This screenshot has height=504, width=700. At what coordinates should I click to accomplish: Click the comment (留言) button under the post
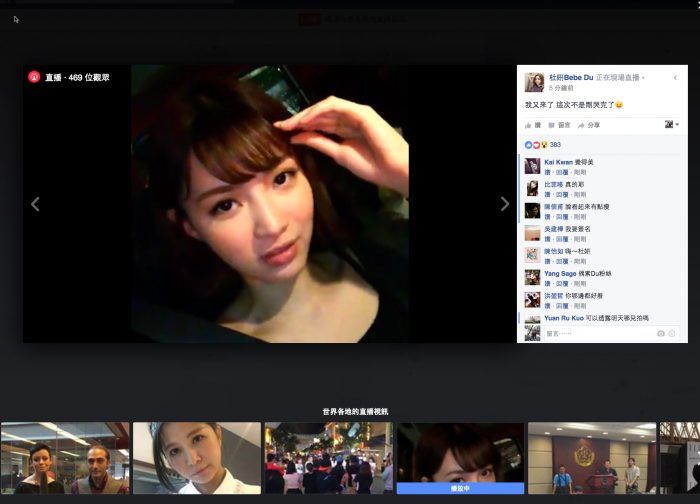(559, 125)
